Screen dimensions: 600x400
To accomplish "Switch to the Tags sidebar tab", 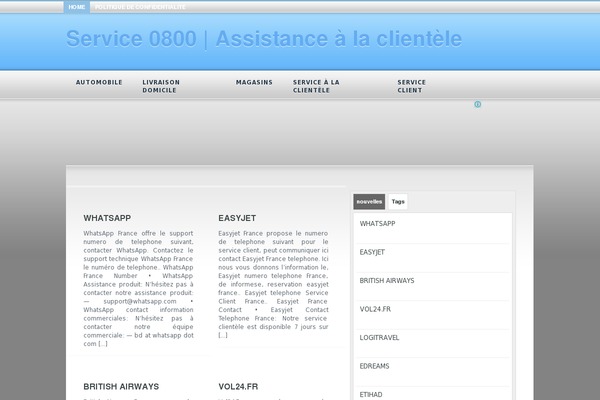I will (x=398, y=202).
